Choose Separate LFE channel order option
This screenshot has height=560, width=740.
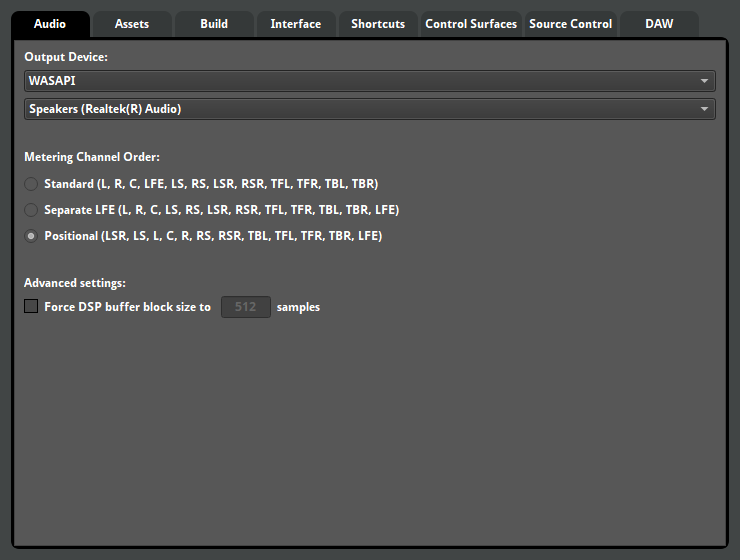(x=32, y=210)
